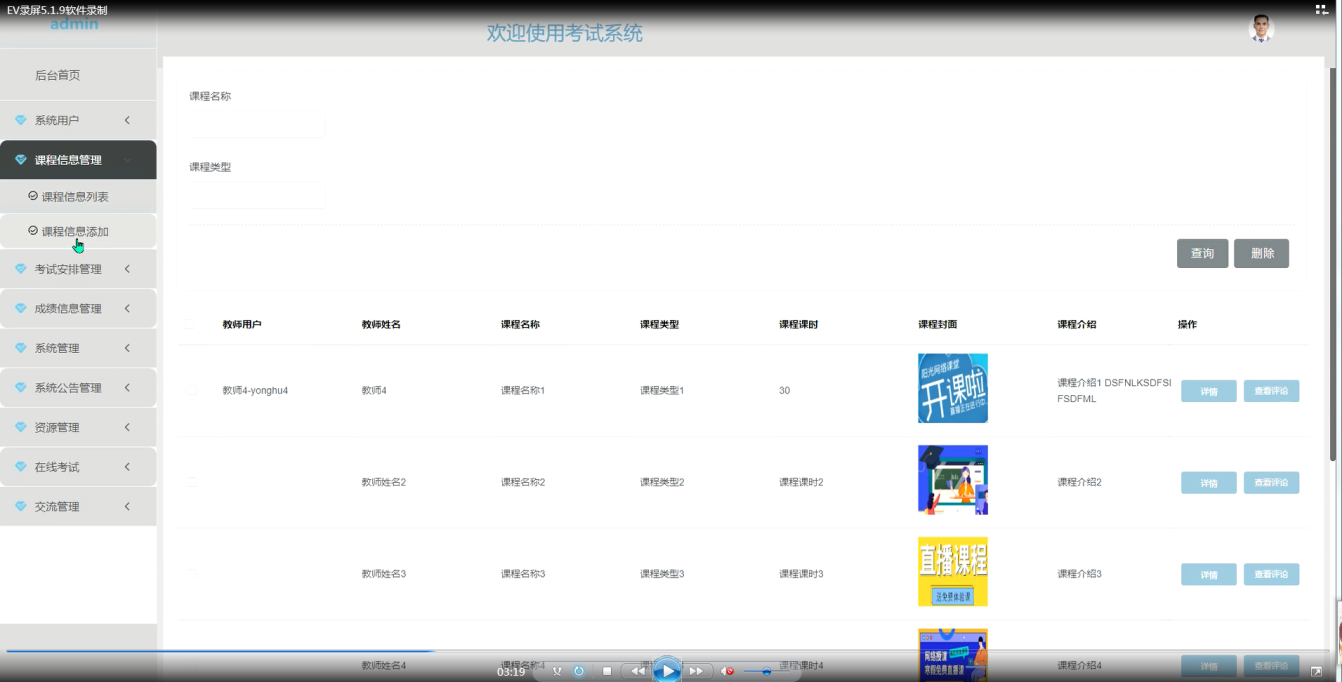The width and height of the screenshot is (1342, 682).
Task: Open 详情 for 课程名称3 row
Action: point(1208,575)
